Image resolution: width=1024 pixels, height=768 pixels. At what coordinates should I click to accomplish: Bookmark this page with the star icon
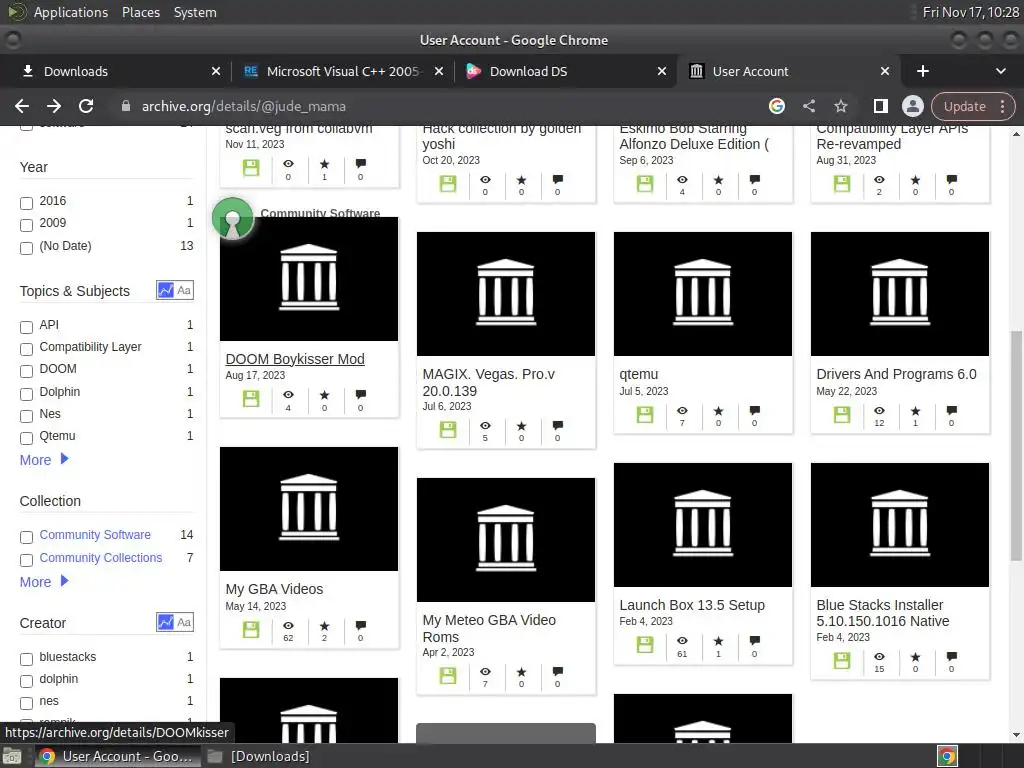[x=840, y=106]
